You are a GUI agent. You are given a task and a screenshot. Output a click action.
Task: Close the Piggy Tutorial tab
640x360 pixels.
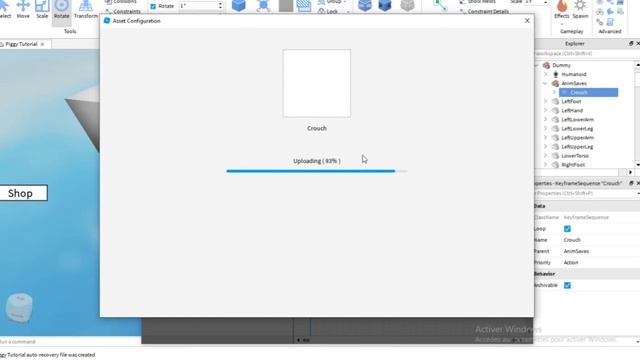click(42, 44)
